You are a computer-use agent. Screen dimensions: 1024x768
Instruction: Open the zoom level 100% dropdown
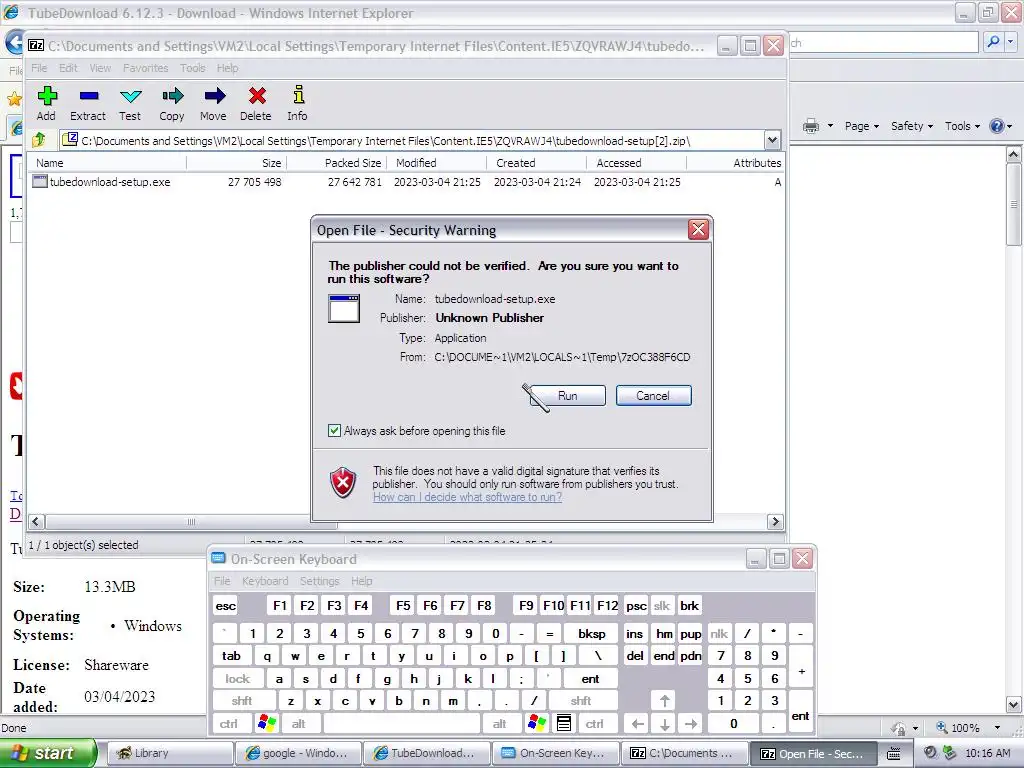(x=997, y=728)
